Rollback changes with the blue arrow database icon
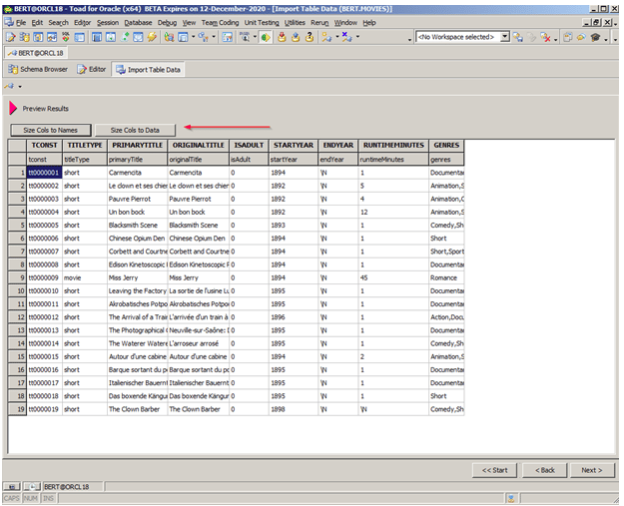Viewport: 624px width, 506px height. 295,37
